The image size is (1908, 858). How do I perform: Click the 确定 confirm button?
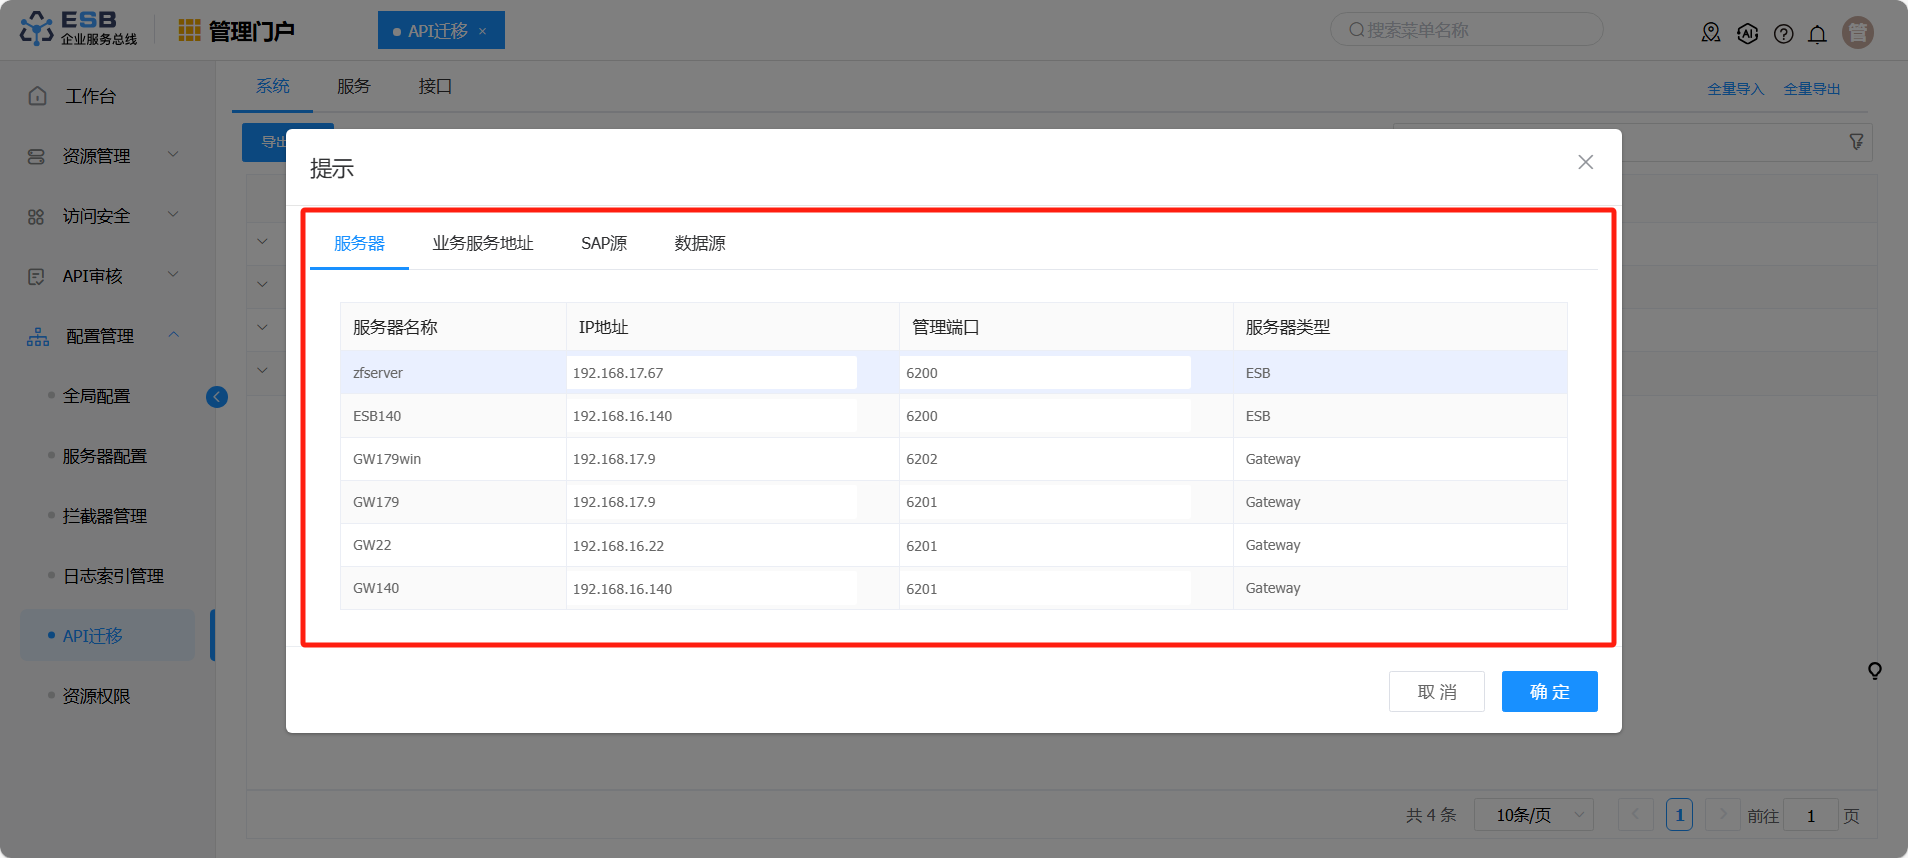pyautogui.click(x=1549, y=692)
